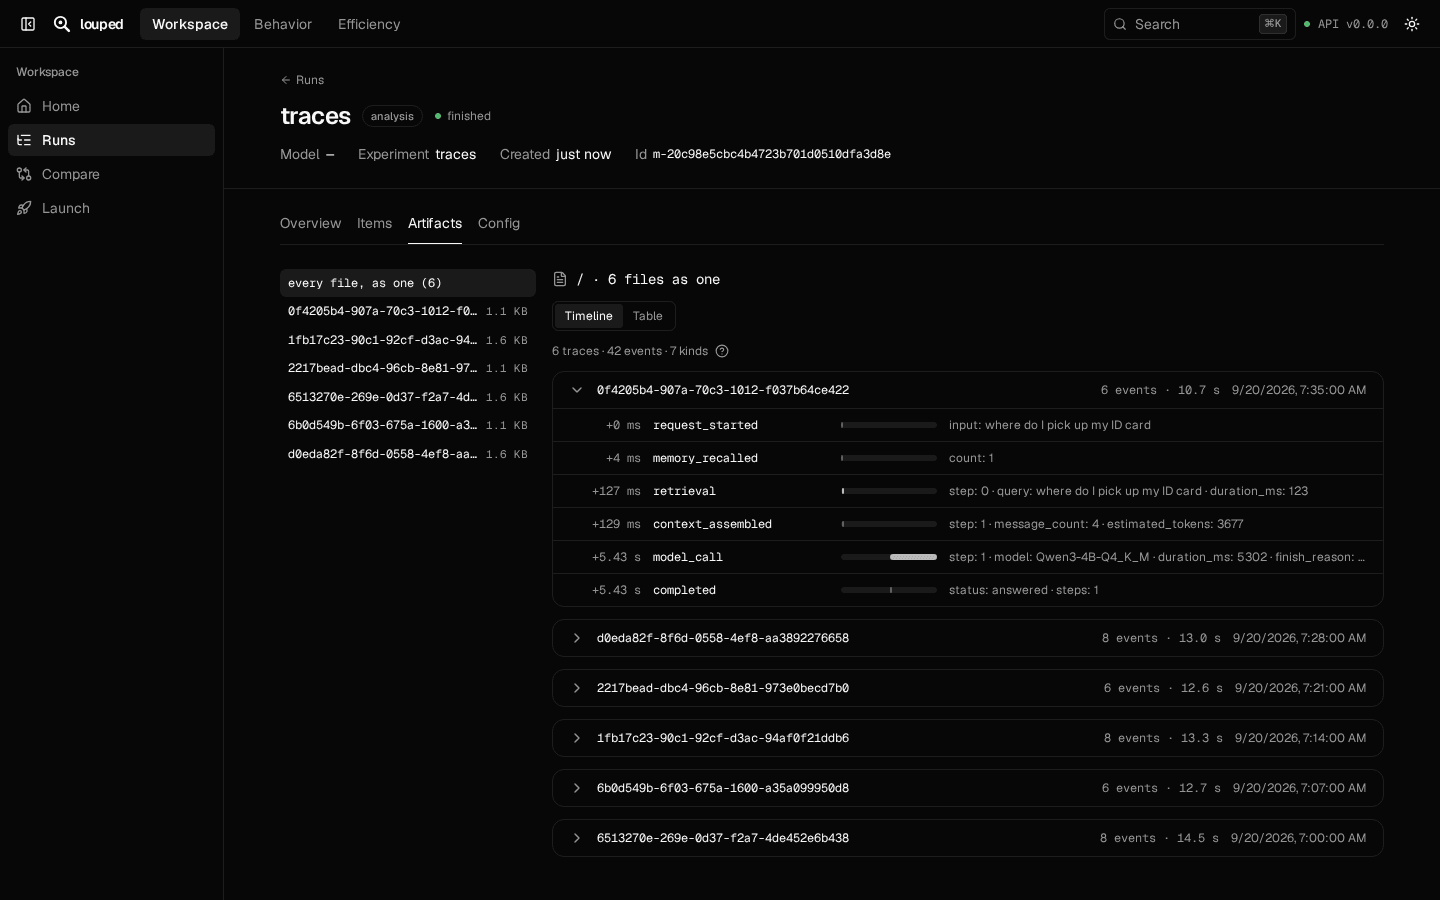Viewport: 1440px width, 900px height.
Task: Open the Config tab
Action: pyautogui.click(x=499, y=223)
